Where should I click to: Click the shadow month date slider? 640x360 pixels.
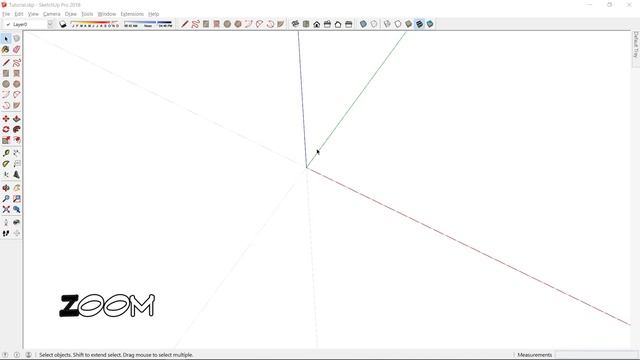[x=95, y=24]
